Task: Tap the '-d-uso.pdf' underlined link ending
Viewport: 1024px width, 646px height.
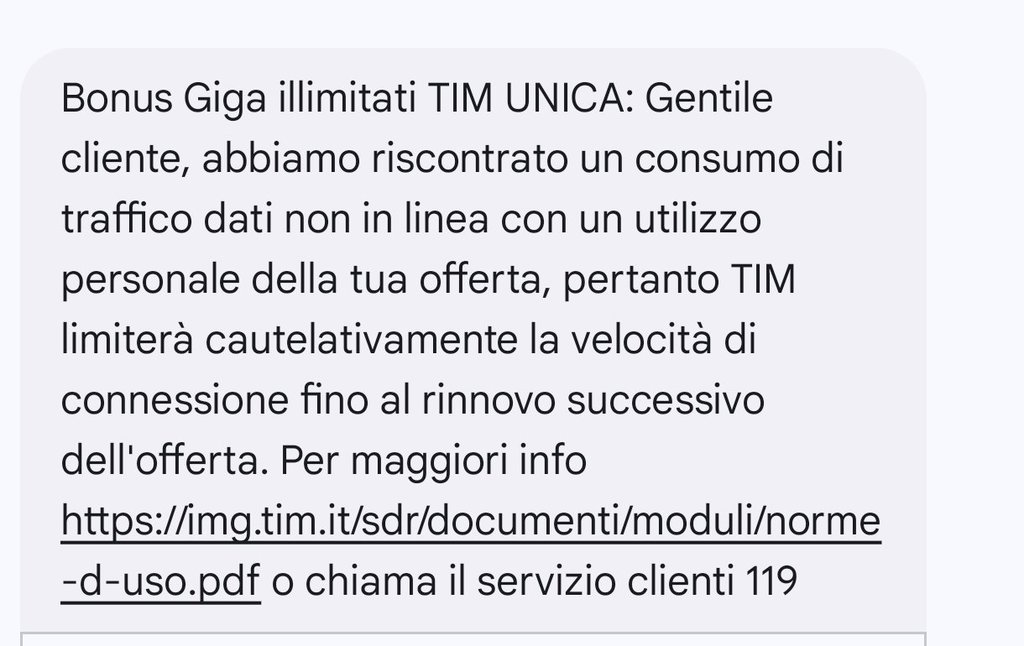Action: (x=161, y=581)
